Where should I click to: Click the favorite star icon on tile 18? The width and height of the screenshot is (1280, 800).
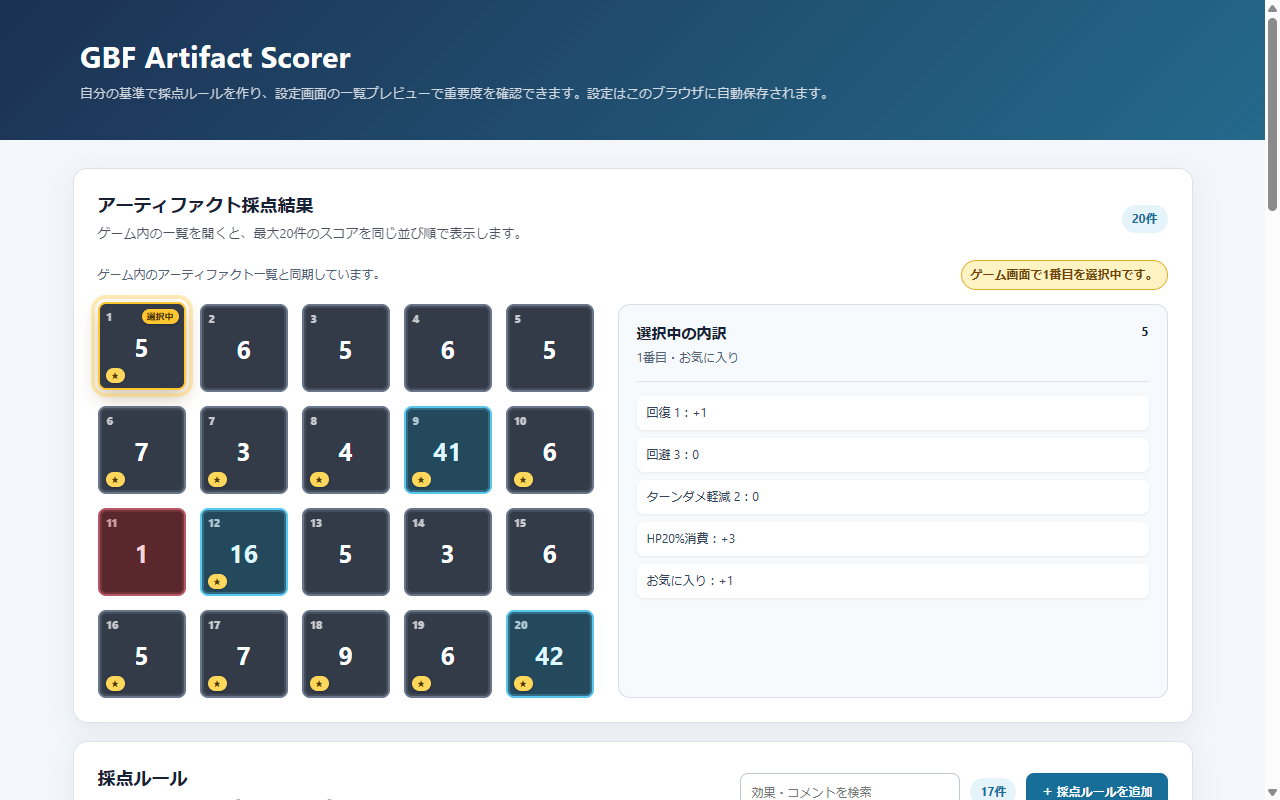coord(319,684)
